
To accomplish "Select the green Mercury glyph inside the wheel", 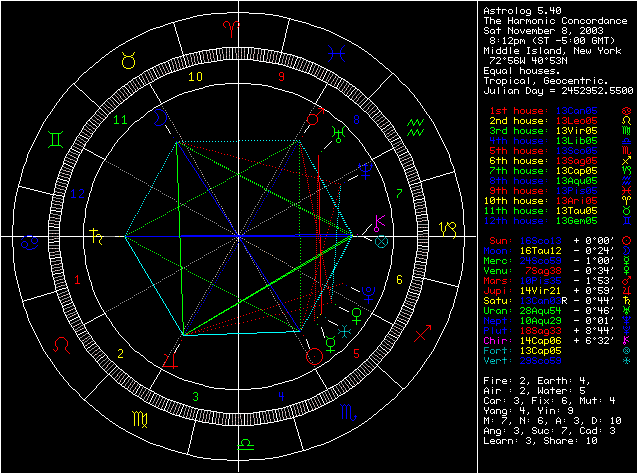I will (x=331, y=344).
